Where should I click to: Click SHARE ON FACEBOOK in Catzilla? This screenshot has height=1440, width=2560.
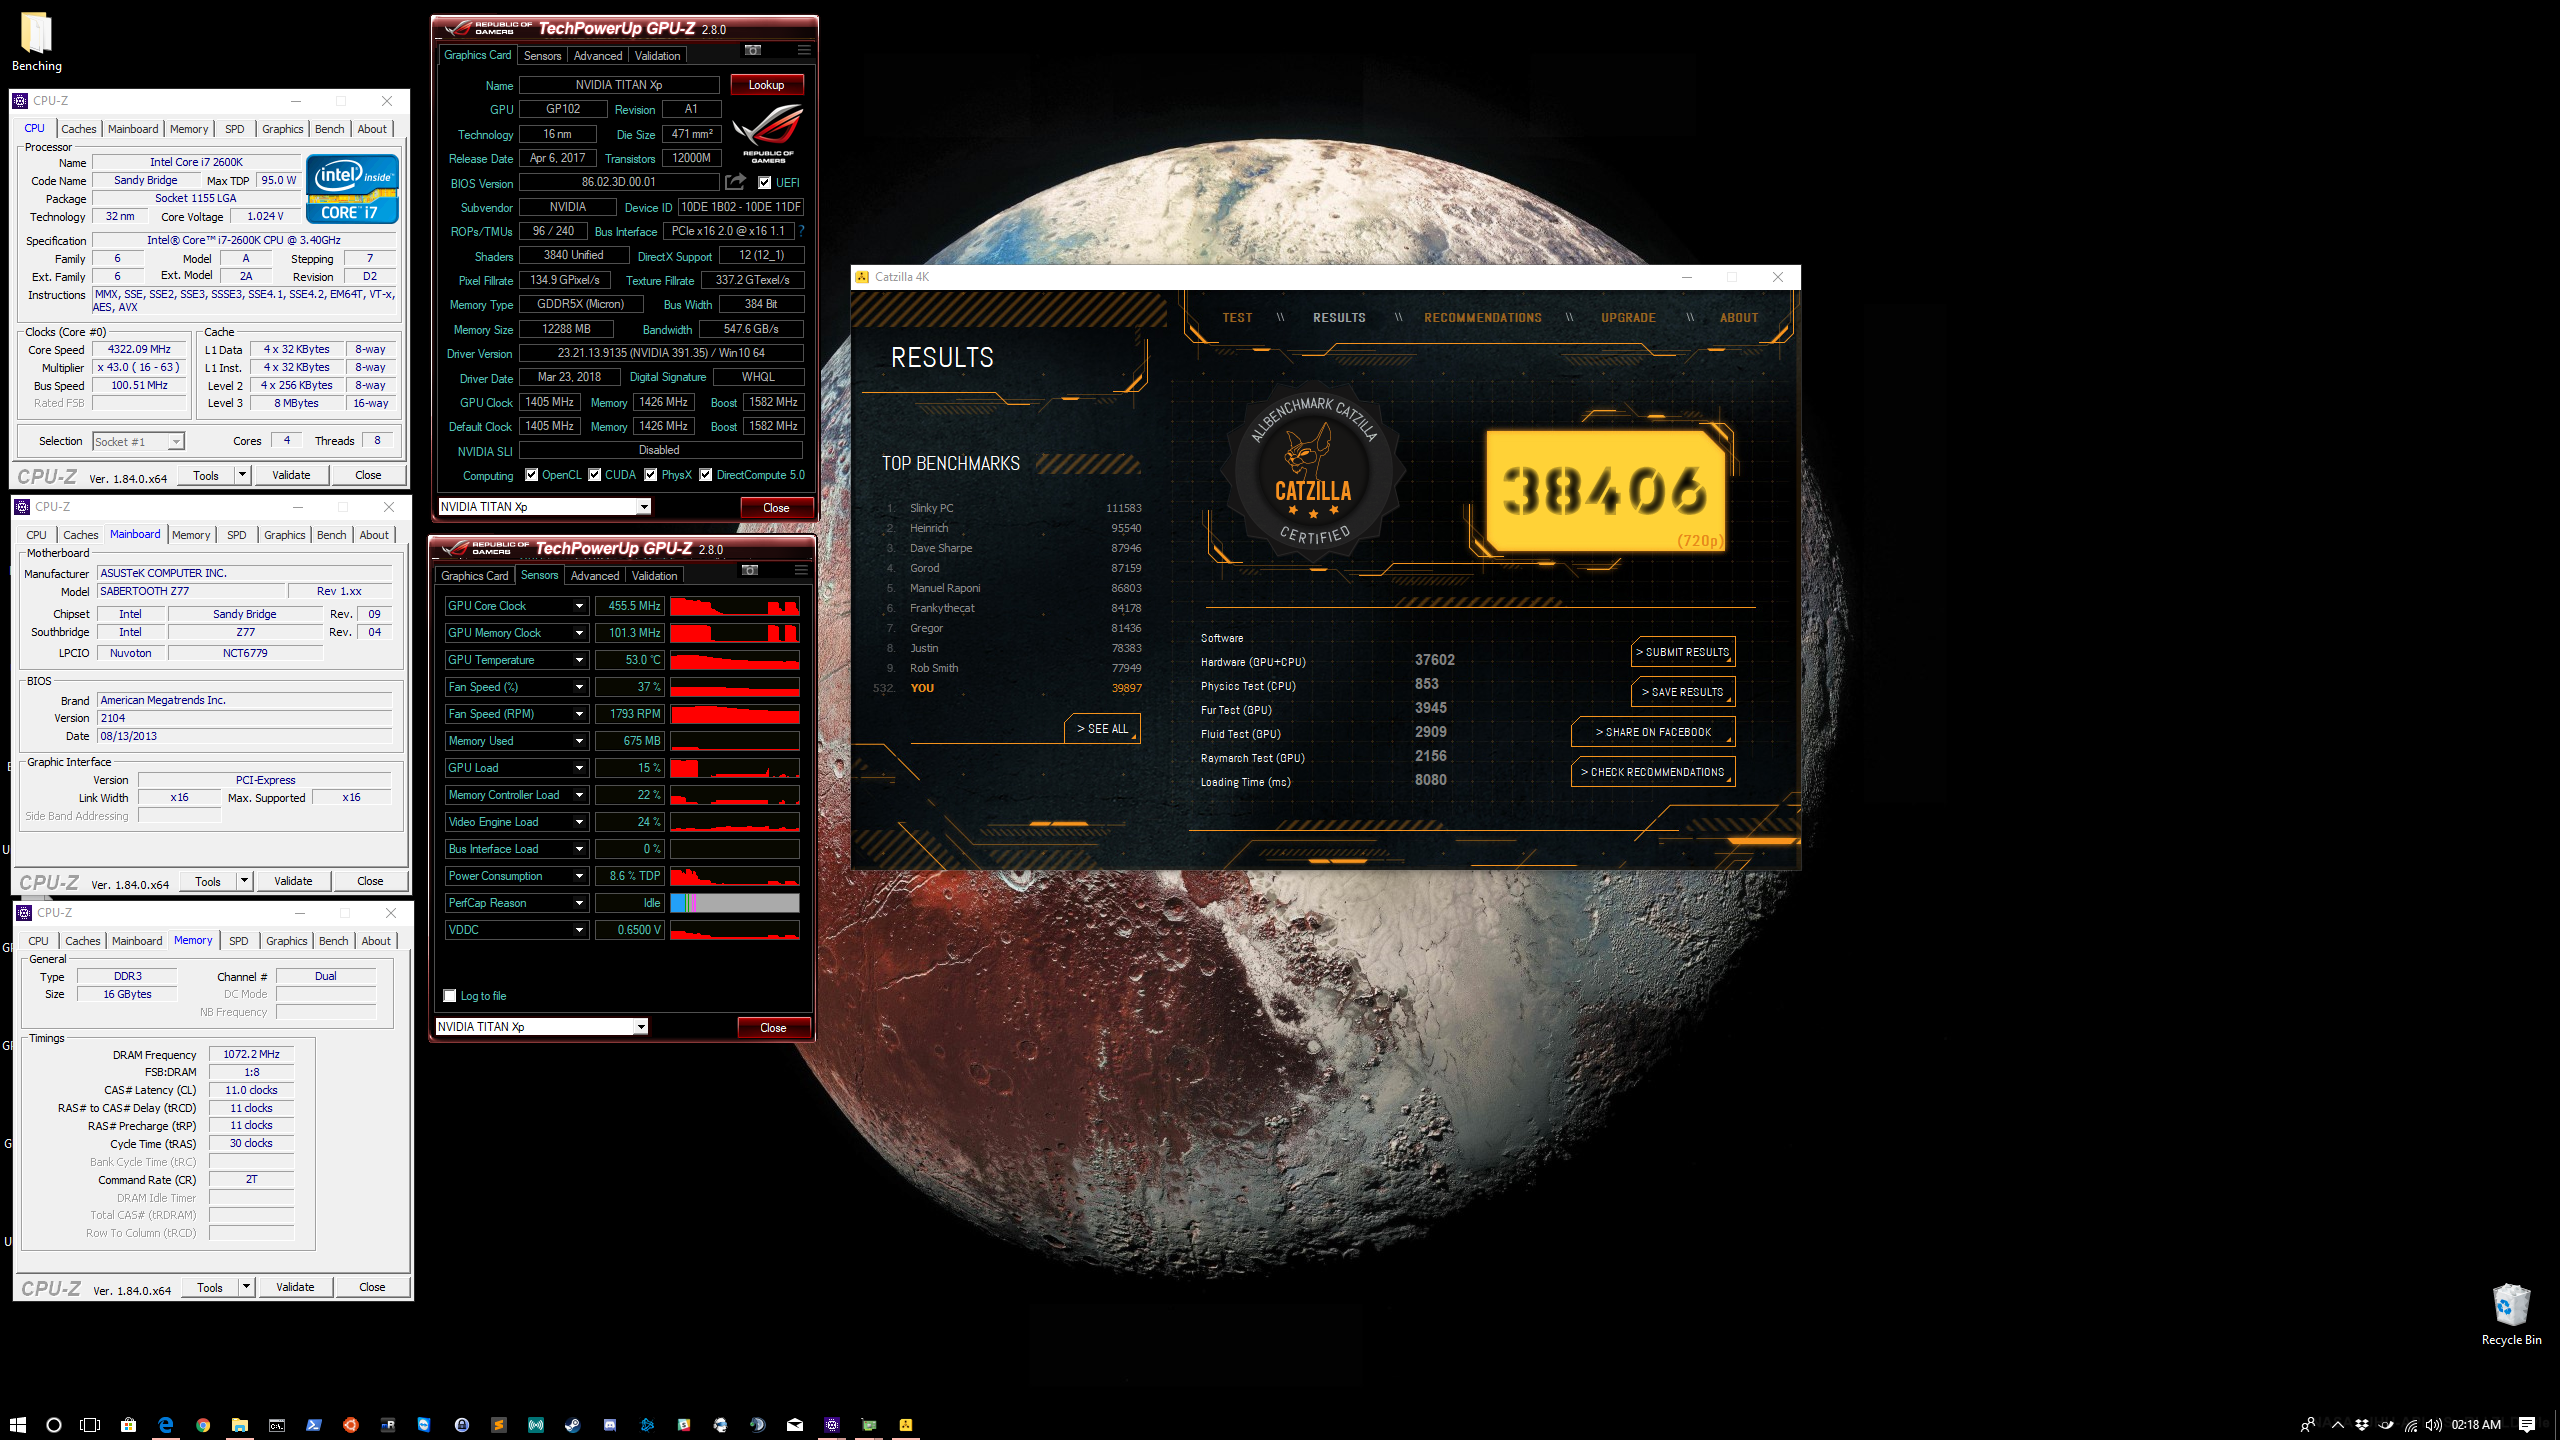pyautogui.click(x=1654, y=732)
